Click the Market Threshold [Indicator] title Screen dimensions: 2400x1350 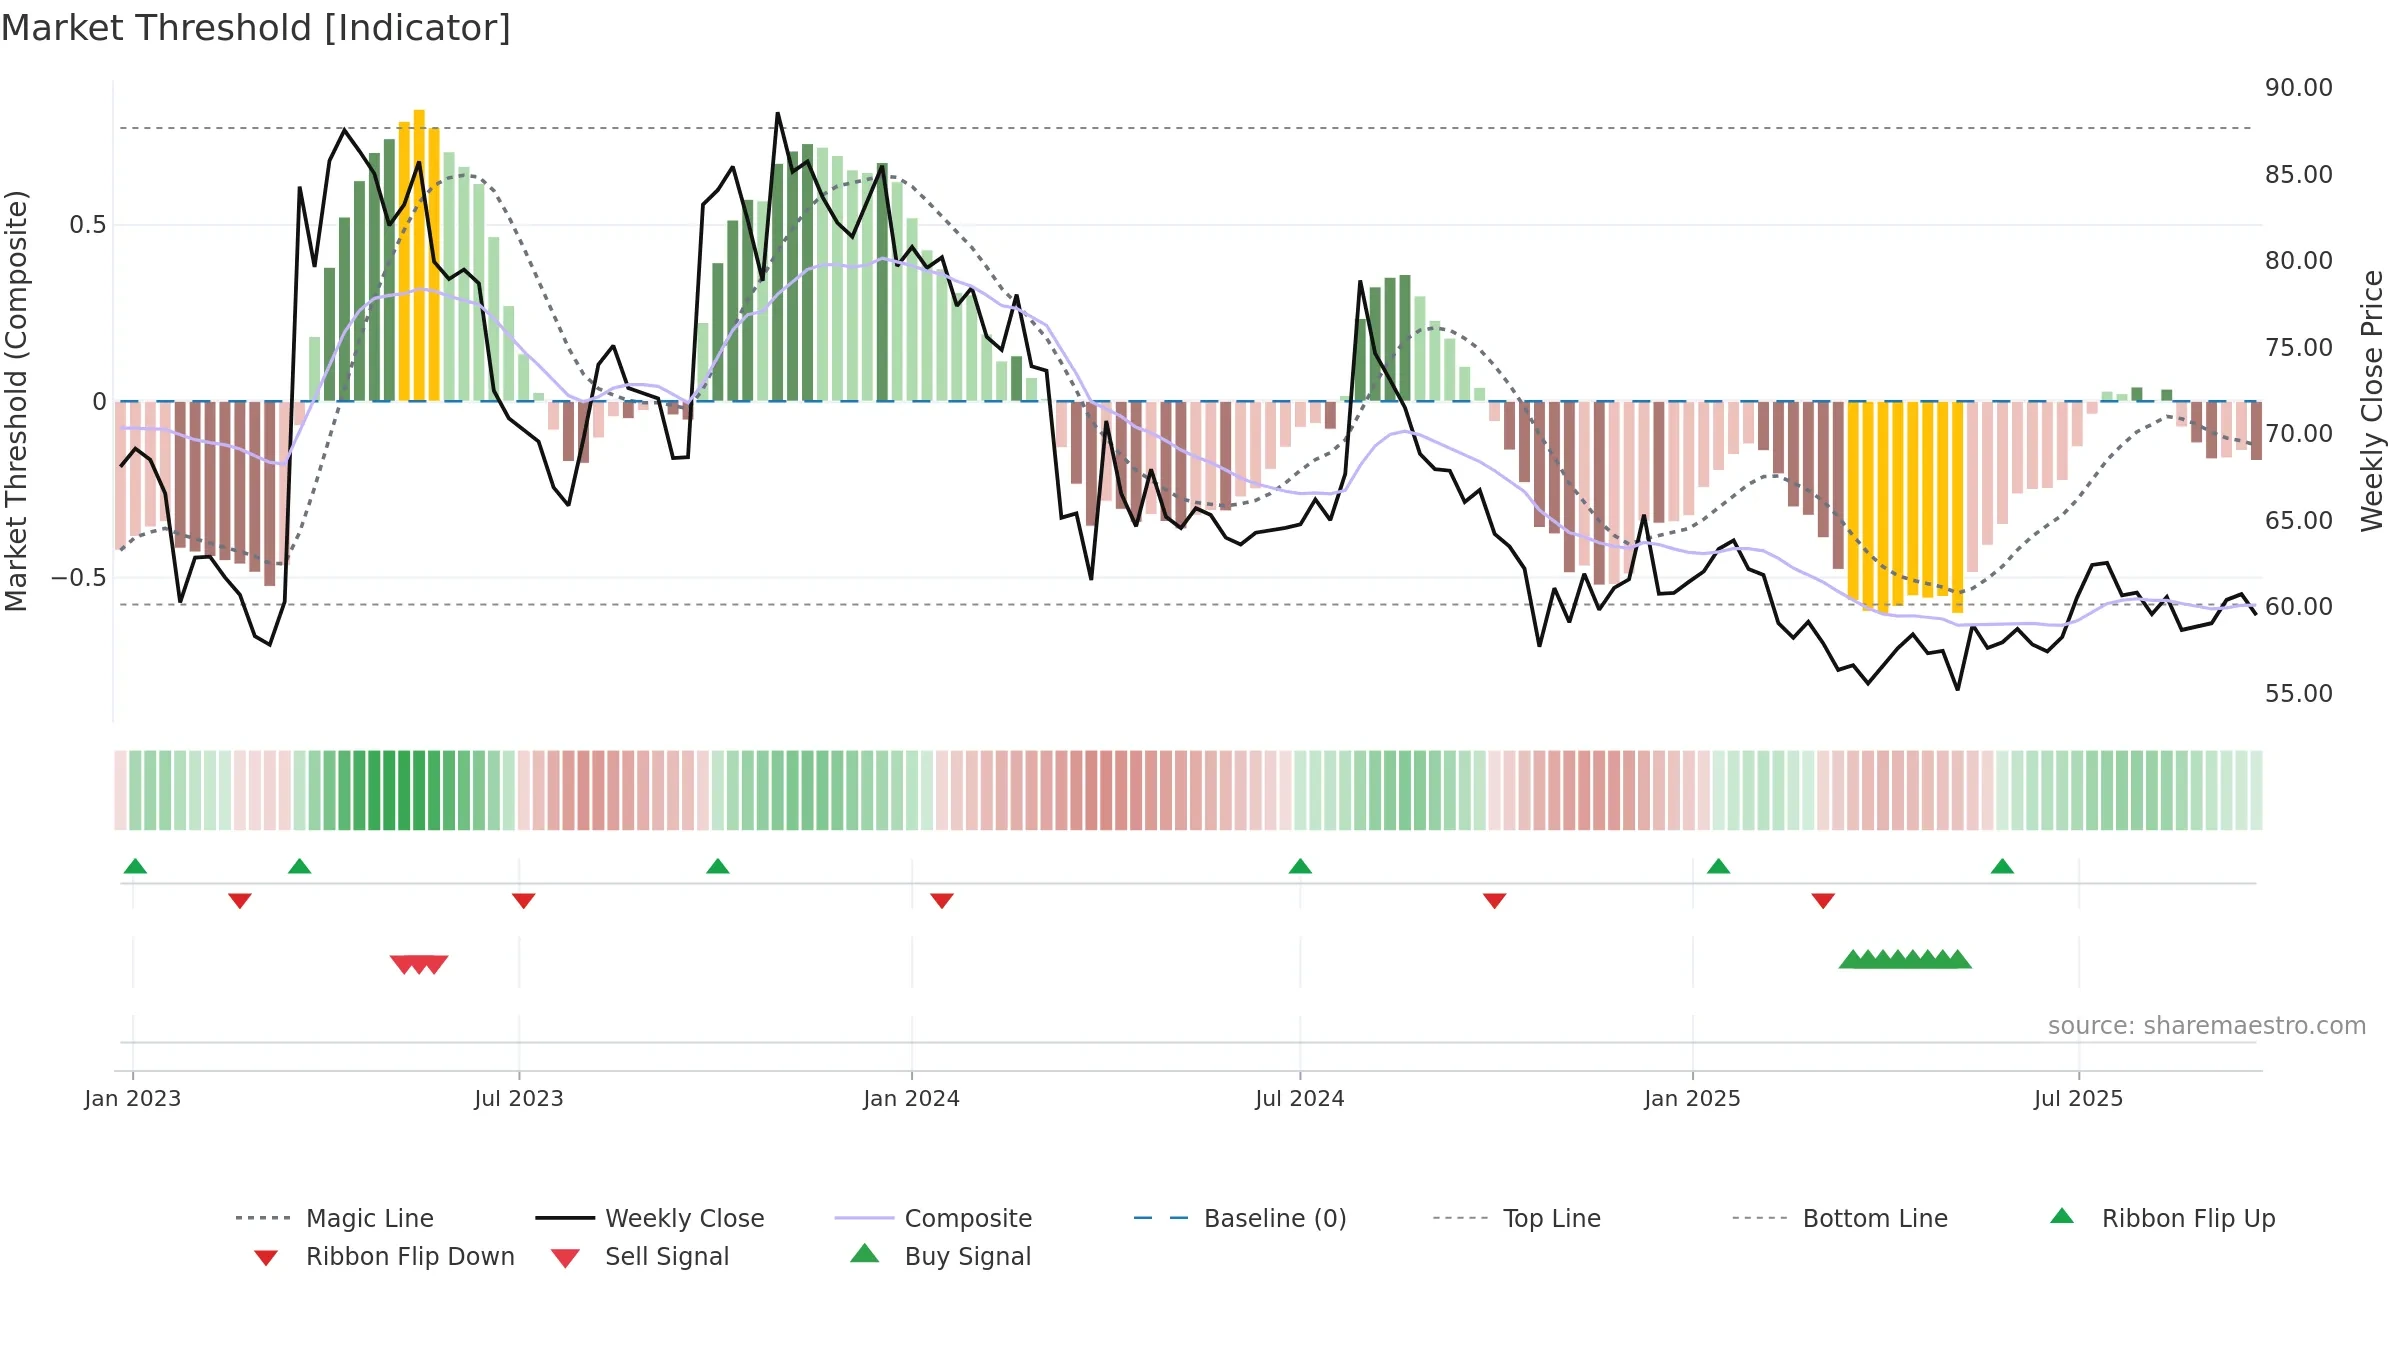click(256, 28)
